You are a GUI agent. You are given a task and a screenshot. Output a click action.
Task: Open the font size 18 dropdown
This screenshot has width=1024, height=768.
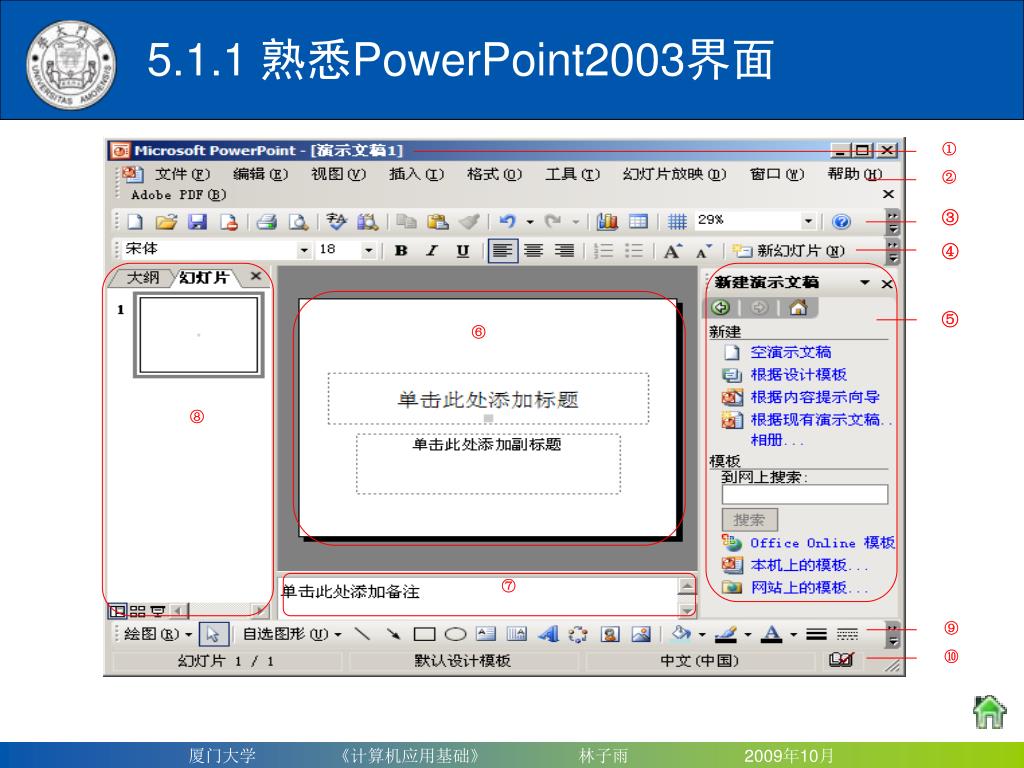(x=369, y=251)
